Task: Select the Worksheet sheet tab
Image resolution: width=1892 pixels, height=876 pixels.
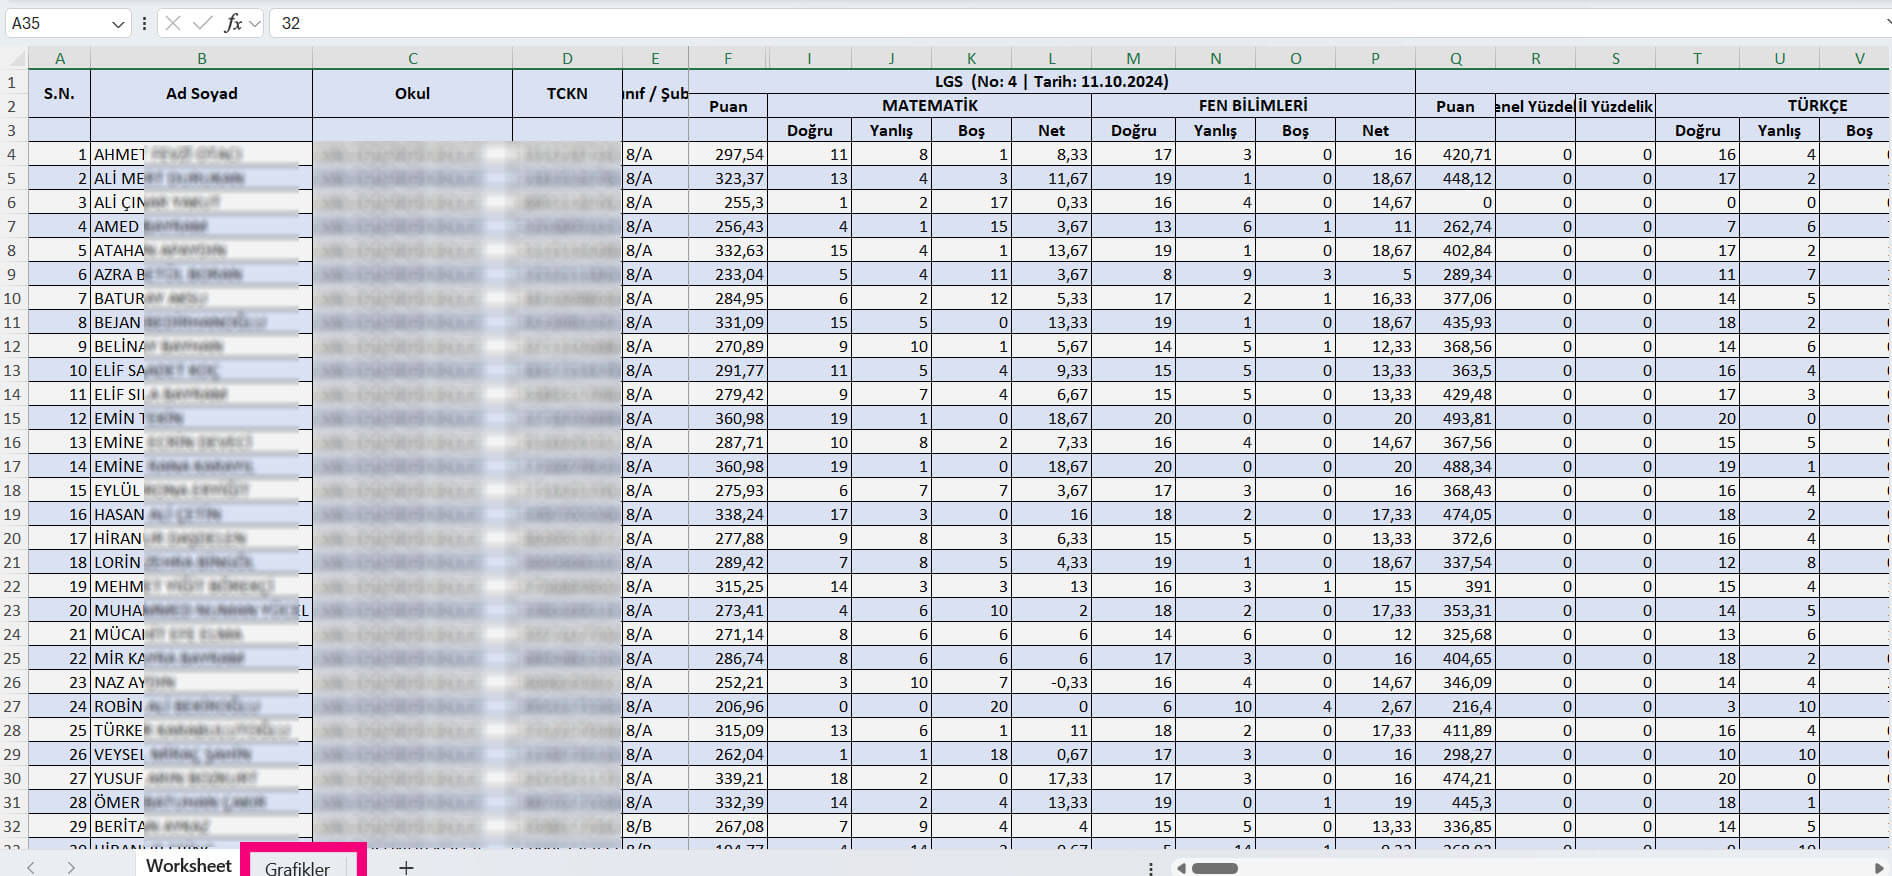Action: (x=188, y=866)
